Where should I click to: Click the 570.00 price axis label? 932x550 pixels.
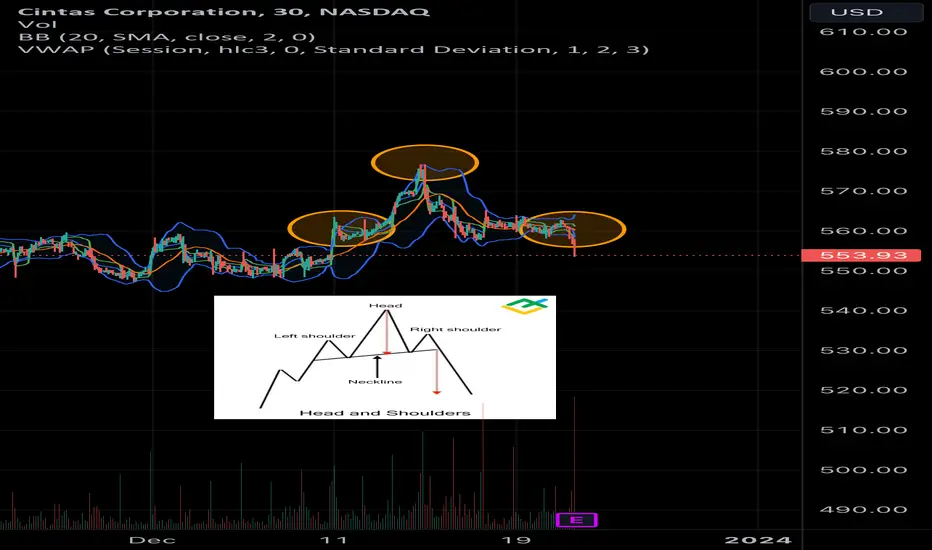tap(863, 191)
